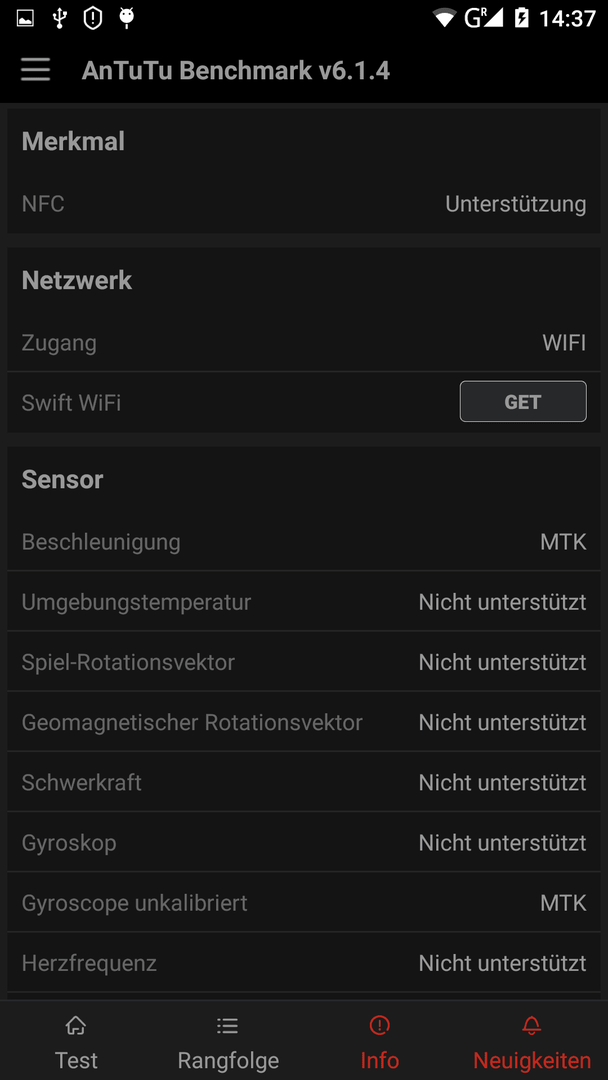Open the hamburger navigation menu
The height and width of the screenshot is (1080, 608).
point(35,70)
